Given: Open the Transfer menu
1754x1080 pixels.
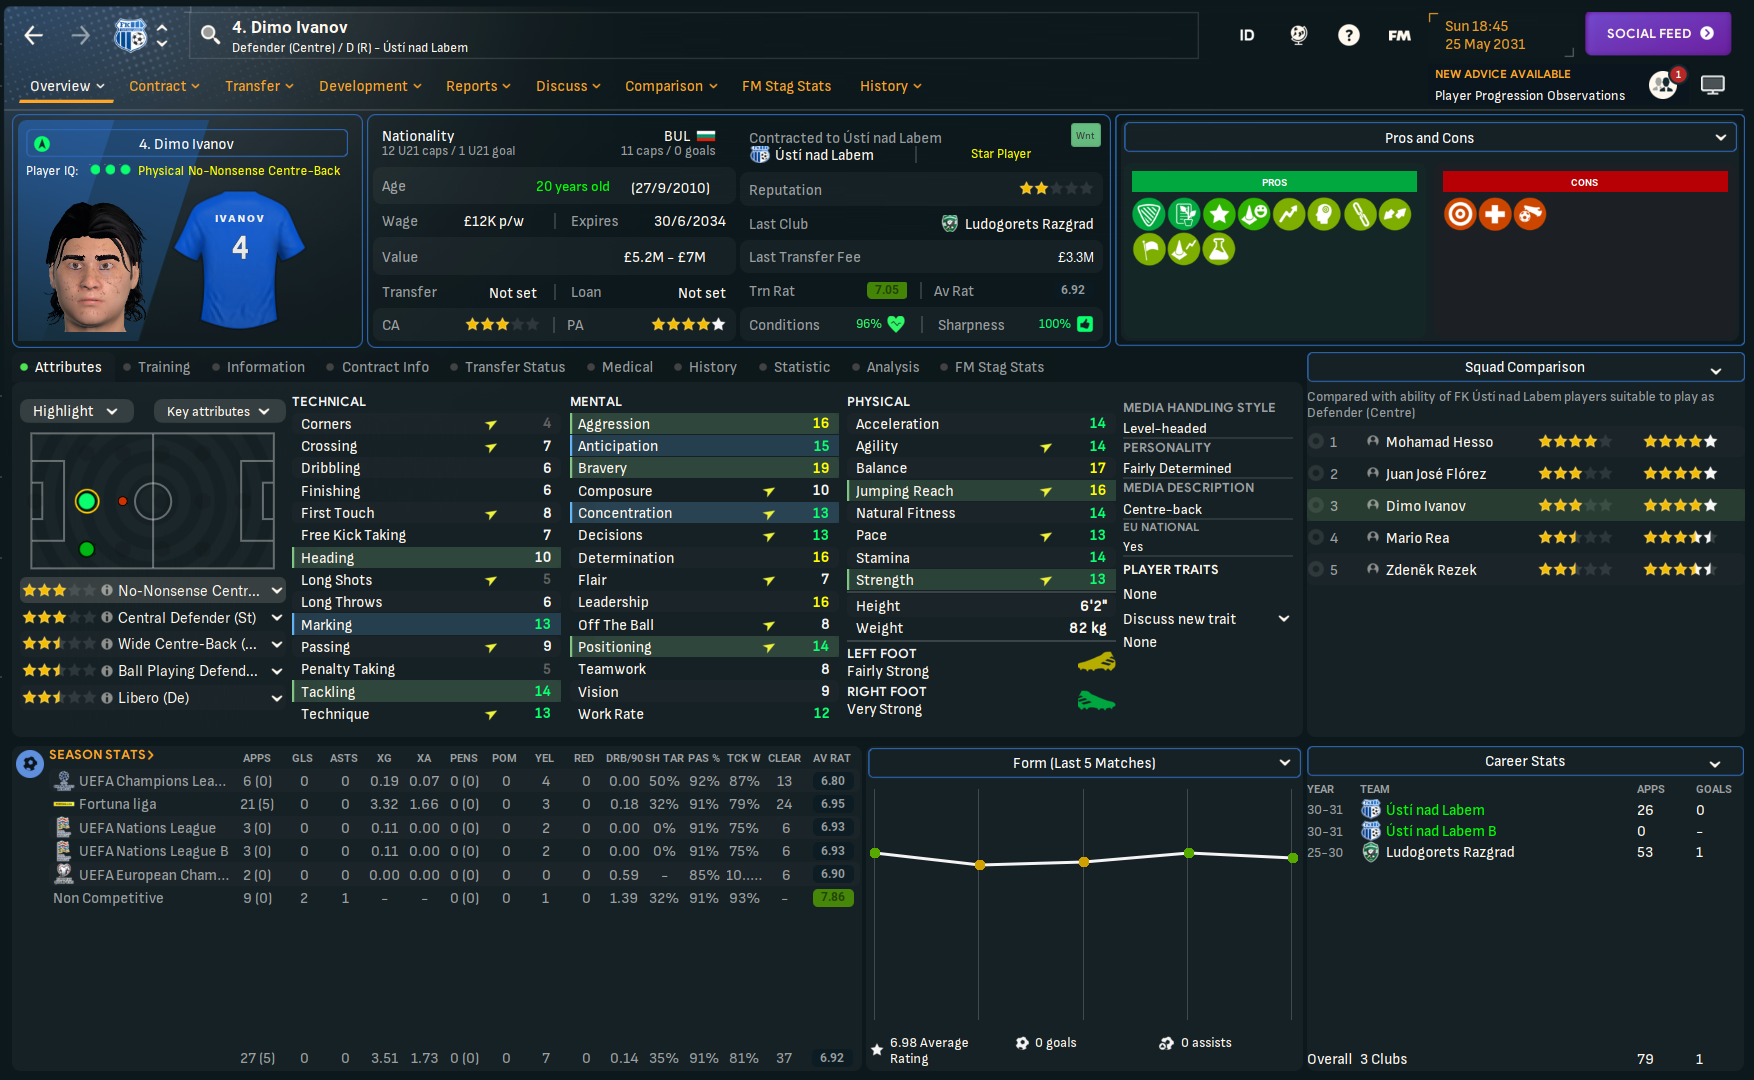Looking at the screenshot, I should coord(259,86).
